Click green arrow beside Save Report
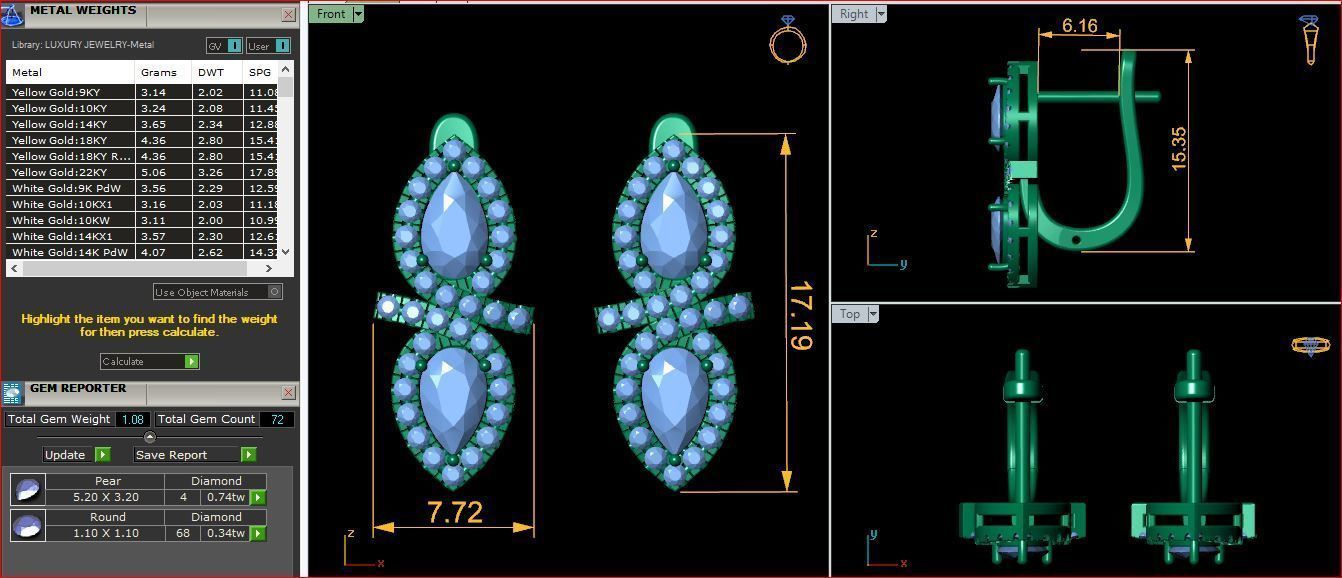 coord(248,454)
